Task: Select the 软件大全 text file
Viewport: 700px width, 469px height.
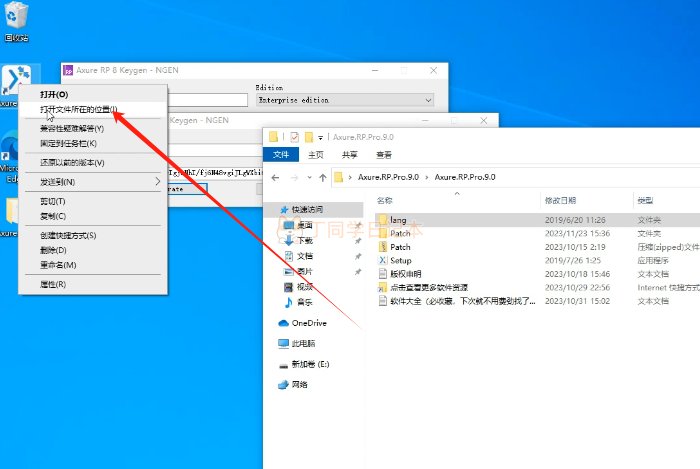Action: click(537, 301)
